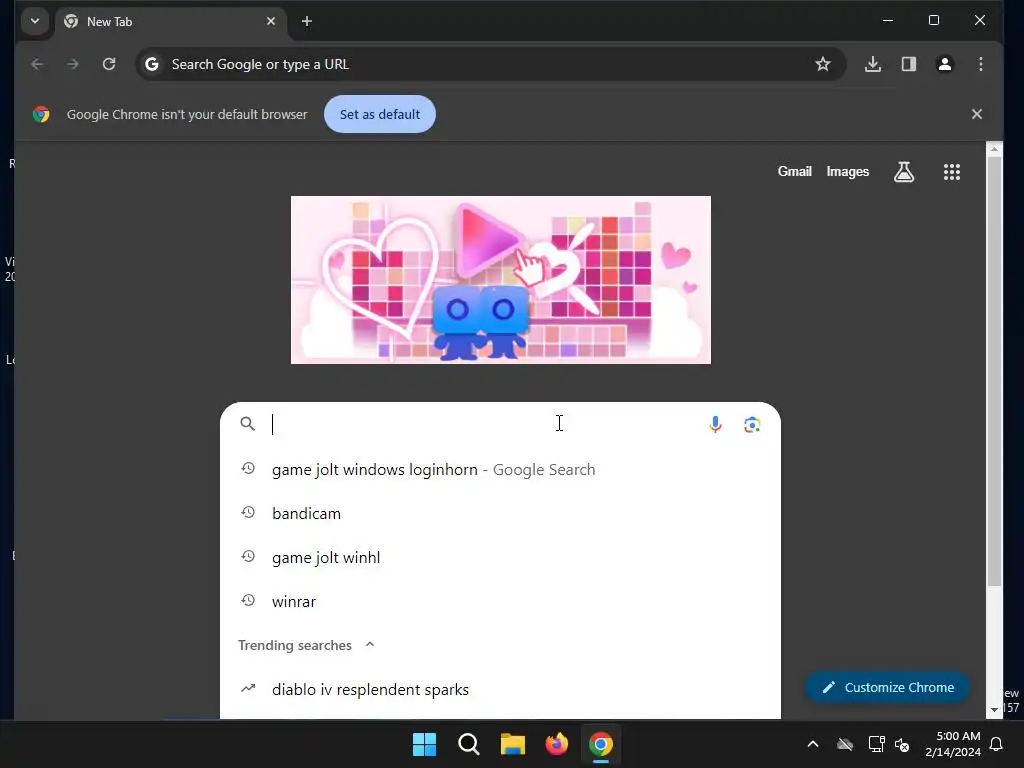
Task: Open Customize Chrome button
Action: pos(888,688)
